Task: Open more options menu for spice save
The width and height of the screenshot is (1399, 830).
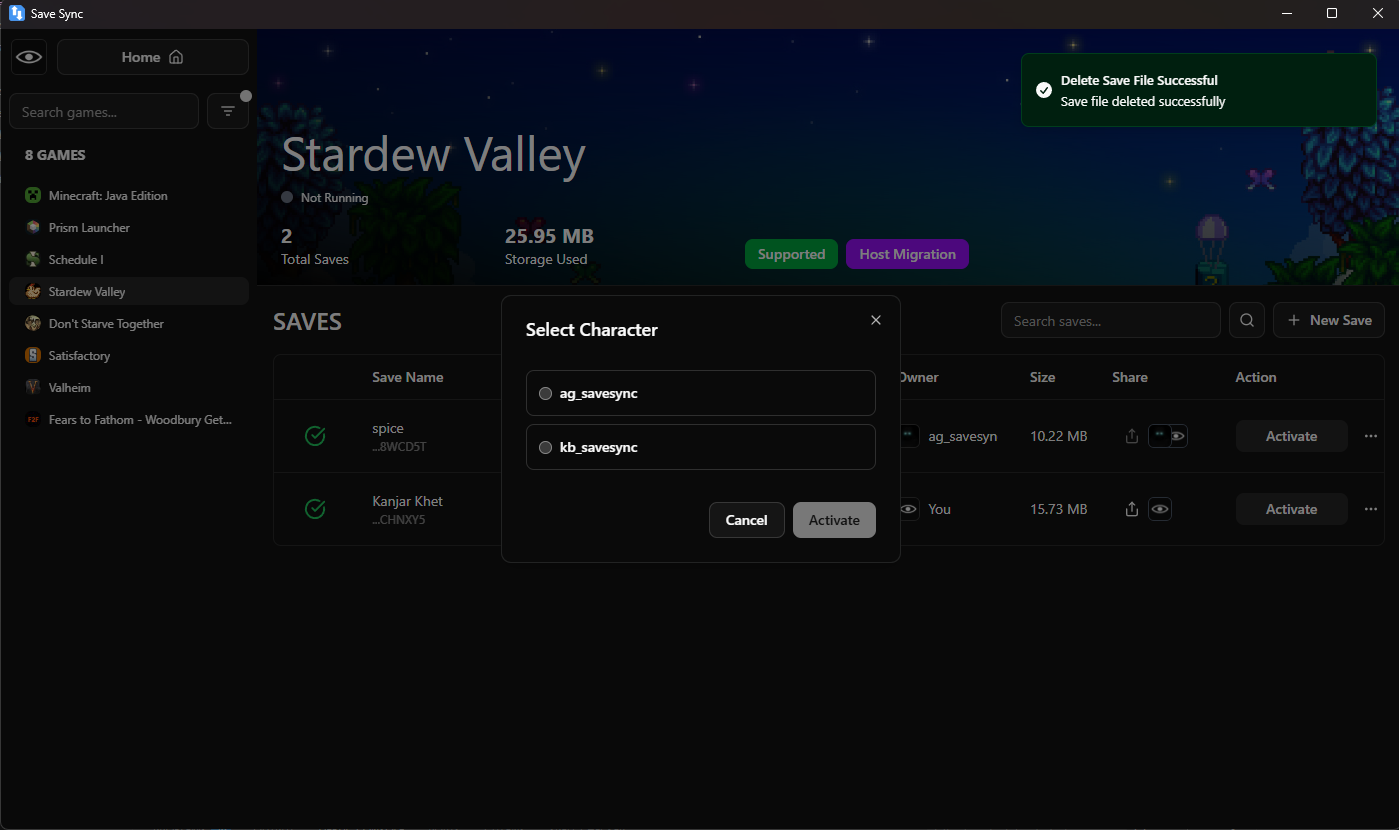Action: click(1371, 436)
